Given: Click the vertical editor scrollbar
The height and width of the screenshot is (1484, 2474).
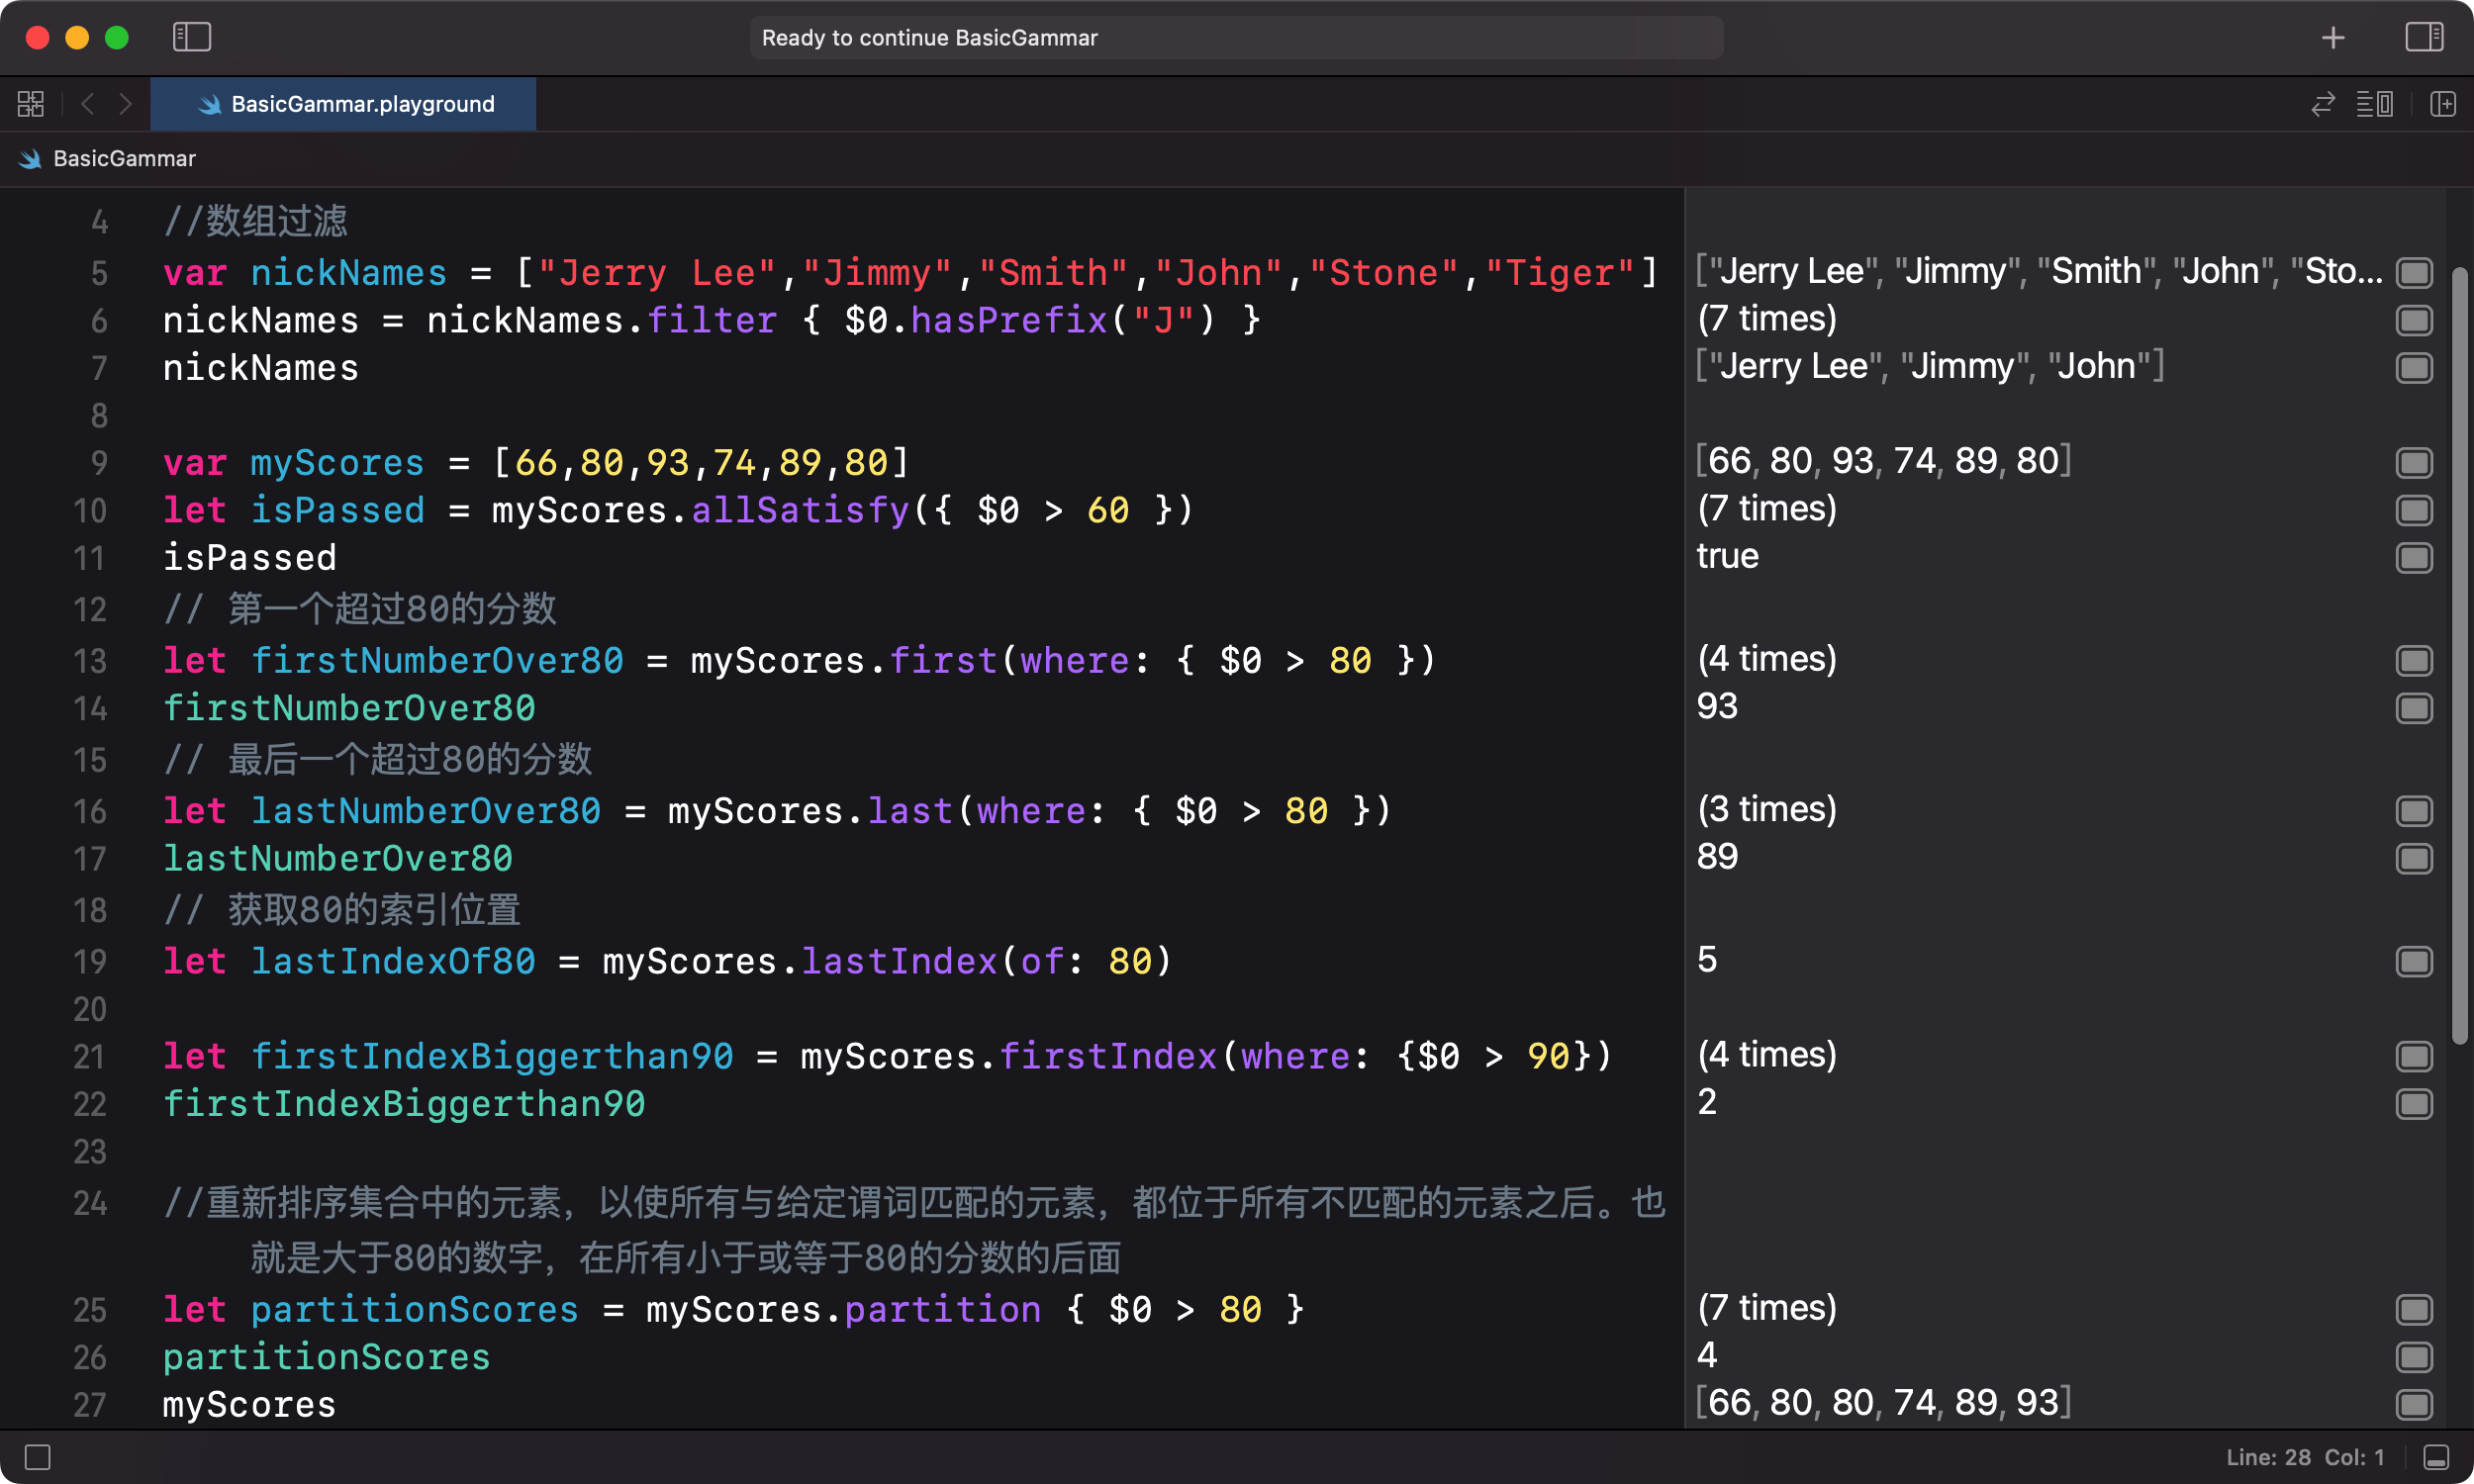Looking at the screenshot, I should (x=2460, y=655).
